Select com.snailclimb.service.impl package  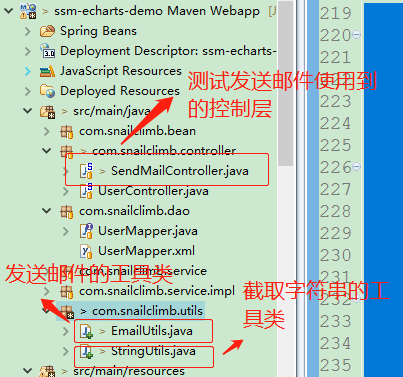pyautogui.click(x=157, y=291)
